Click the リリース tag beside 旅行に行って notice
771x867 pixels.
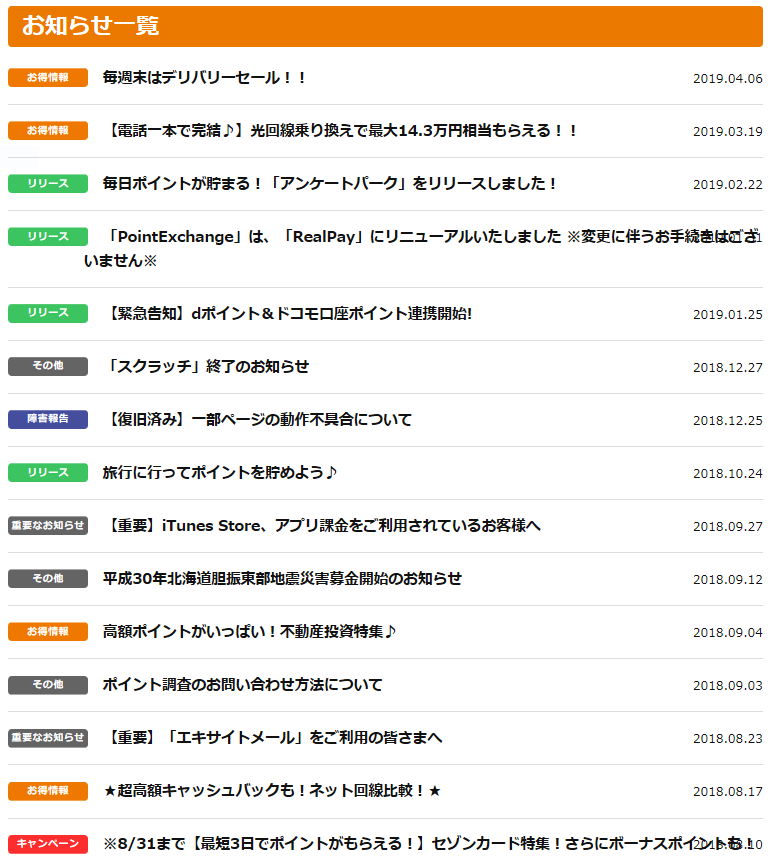pos(48,473)
